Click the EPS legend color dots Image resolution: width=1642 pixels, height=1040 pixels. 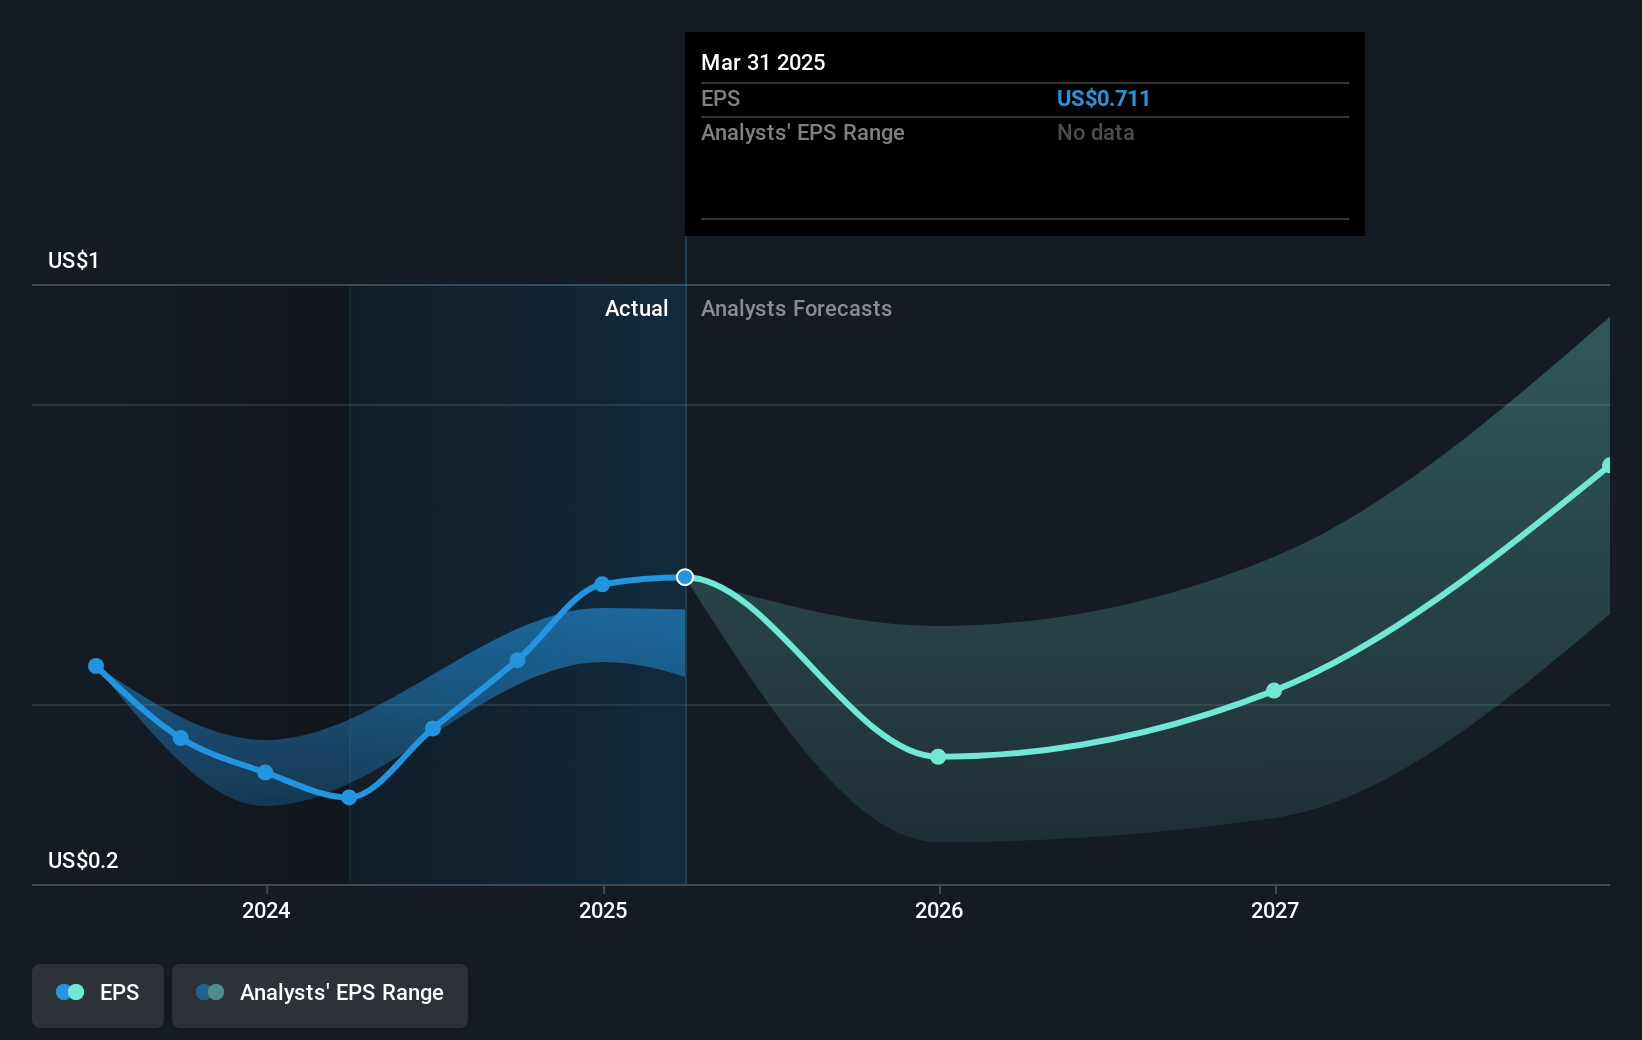(x=70, y=992)
